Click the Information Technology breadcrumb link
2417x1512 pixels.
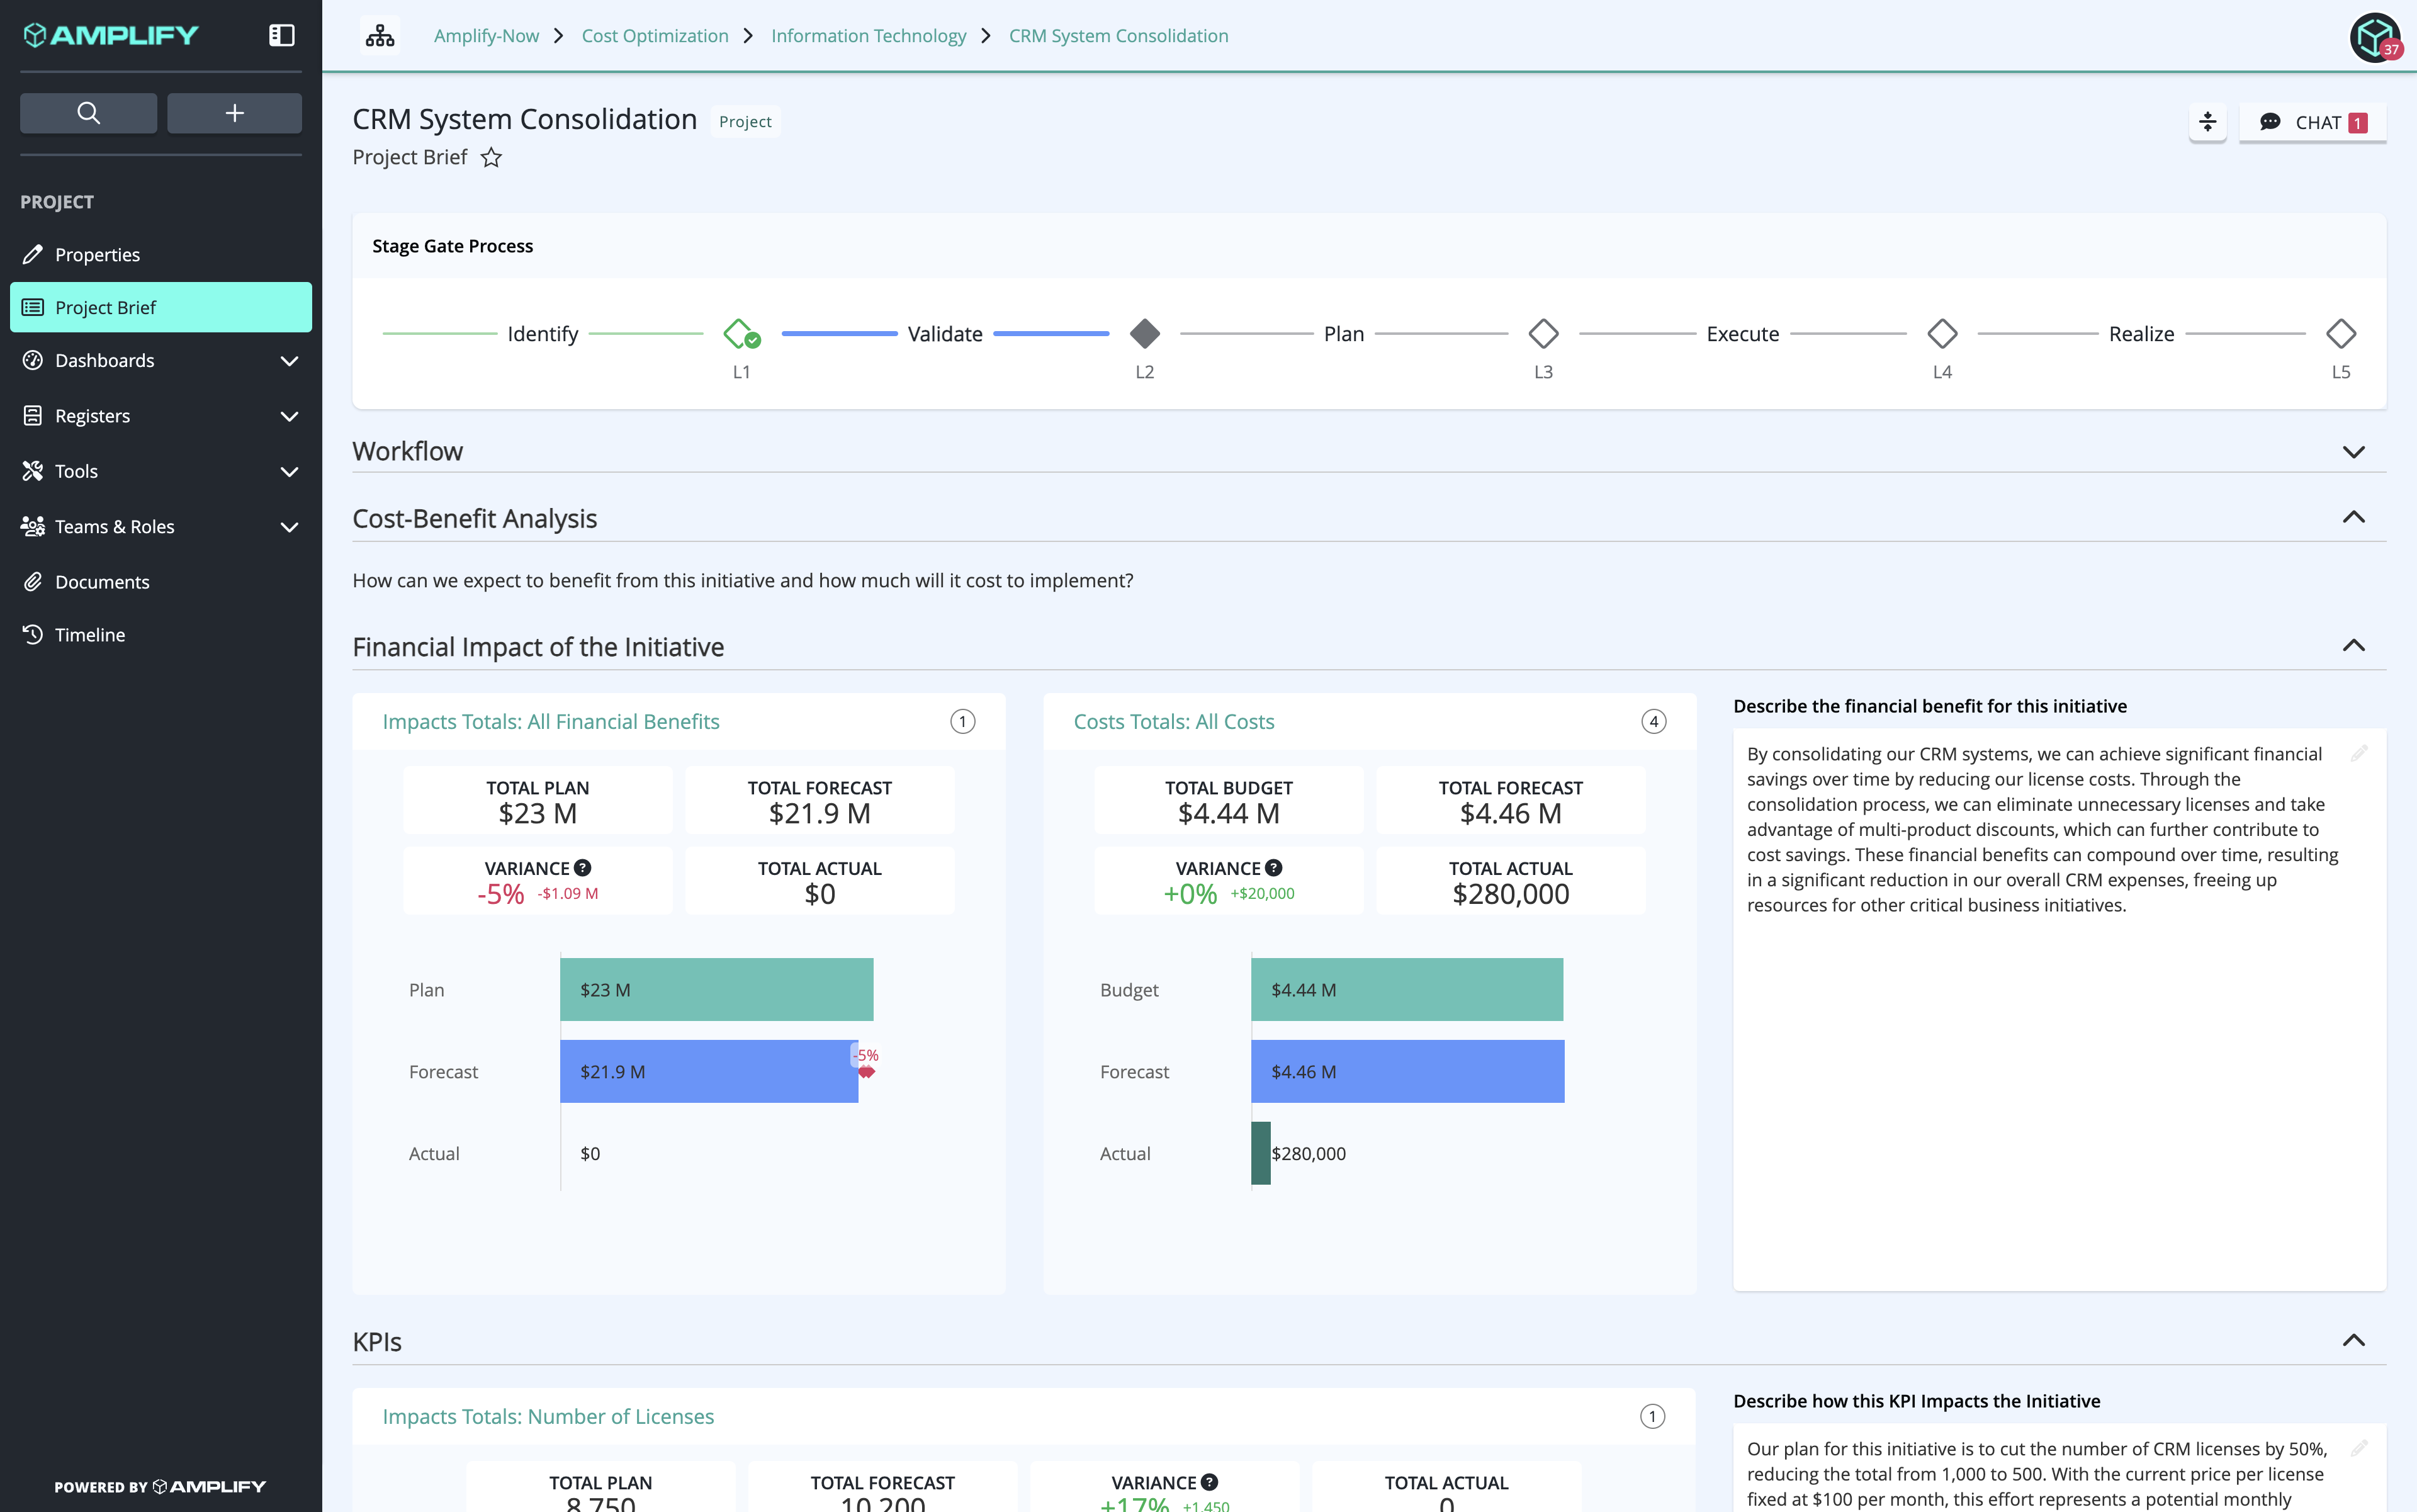(x=868, y=36)
